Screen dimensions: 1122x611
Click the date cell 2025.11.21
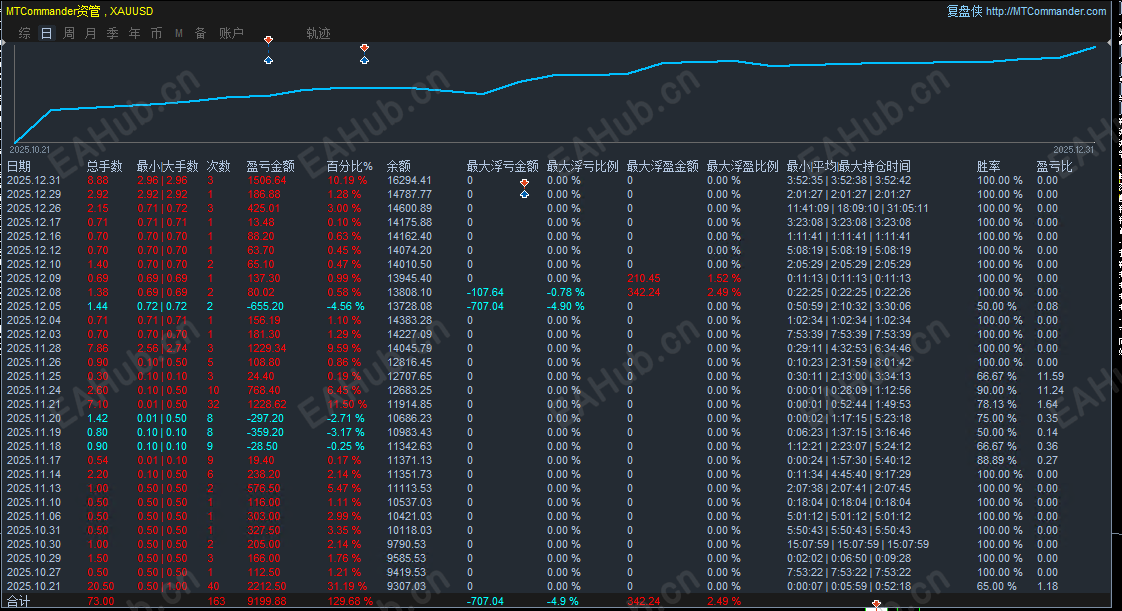click(x=34, y=404)
